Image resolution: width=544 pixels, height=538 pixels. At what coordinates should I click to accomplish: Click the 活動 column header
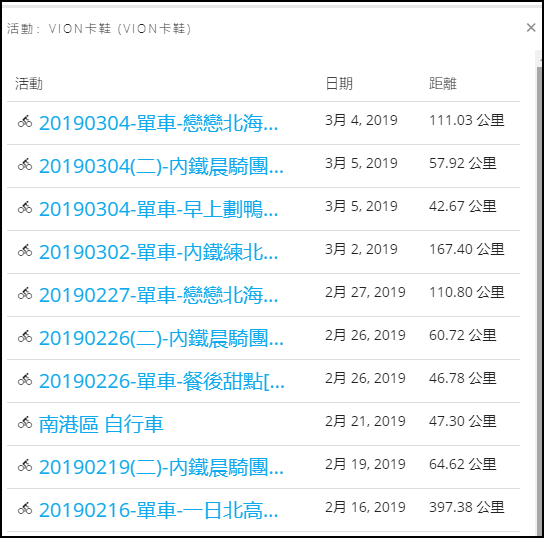pyautogui.click(x=29, y=84)
